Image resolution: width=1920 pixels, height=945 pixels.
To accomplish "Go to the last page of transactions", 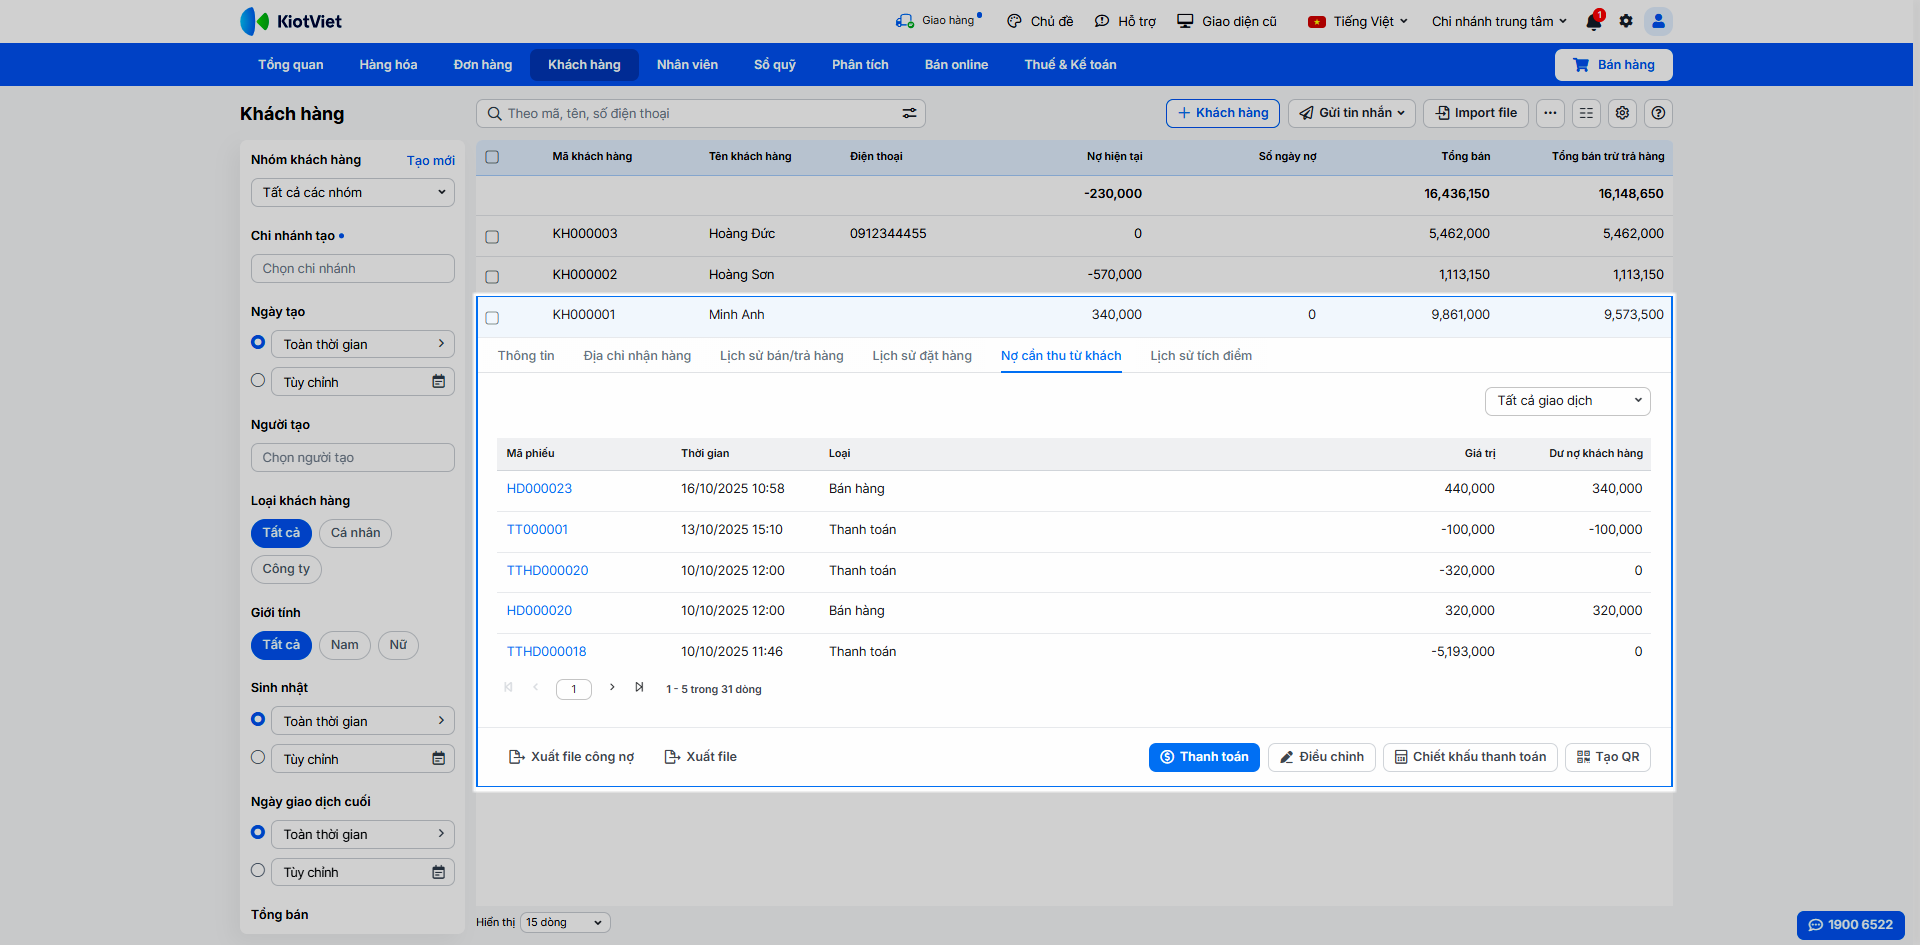I will tap(639, 688).
